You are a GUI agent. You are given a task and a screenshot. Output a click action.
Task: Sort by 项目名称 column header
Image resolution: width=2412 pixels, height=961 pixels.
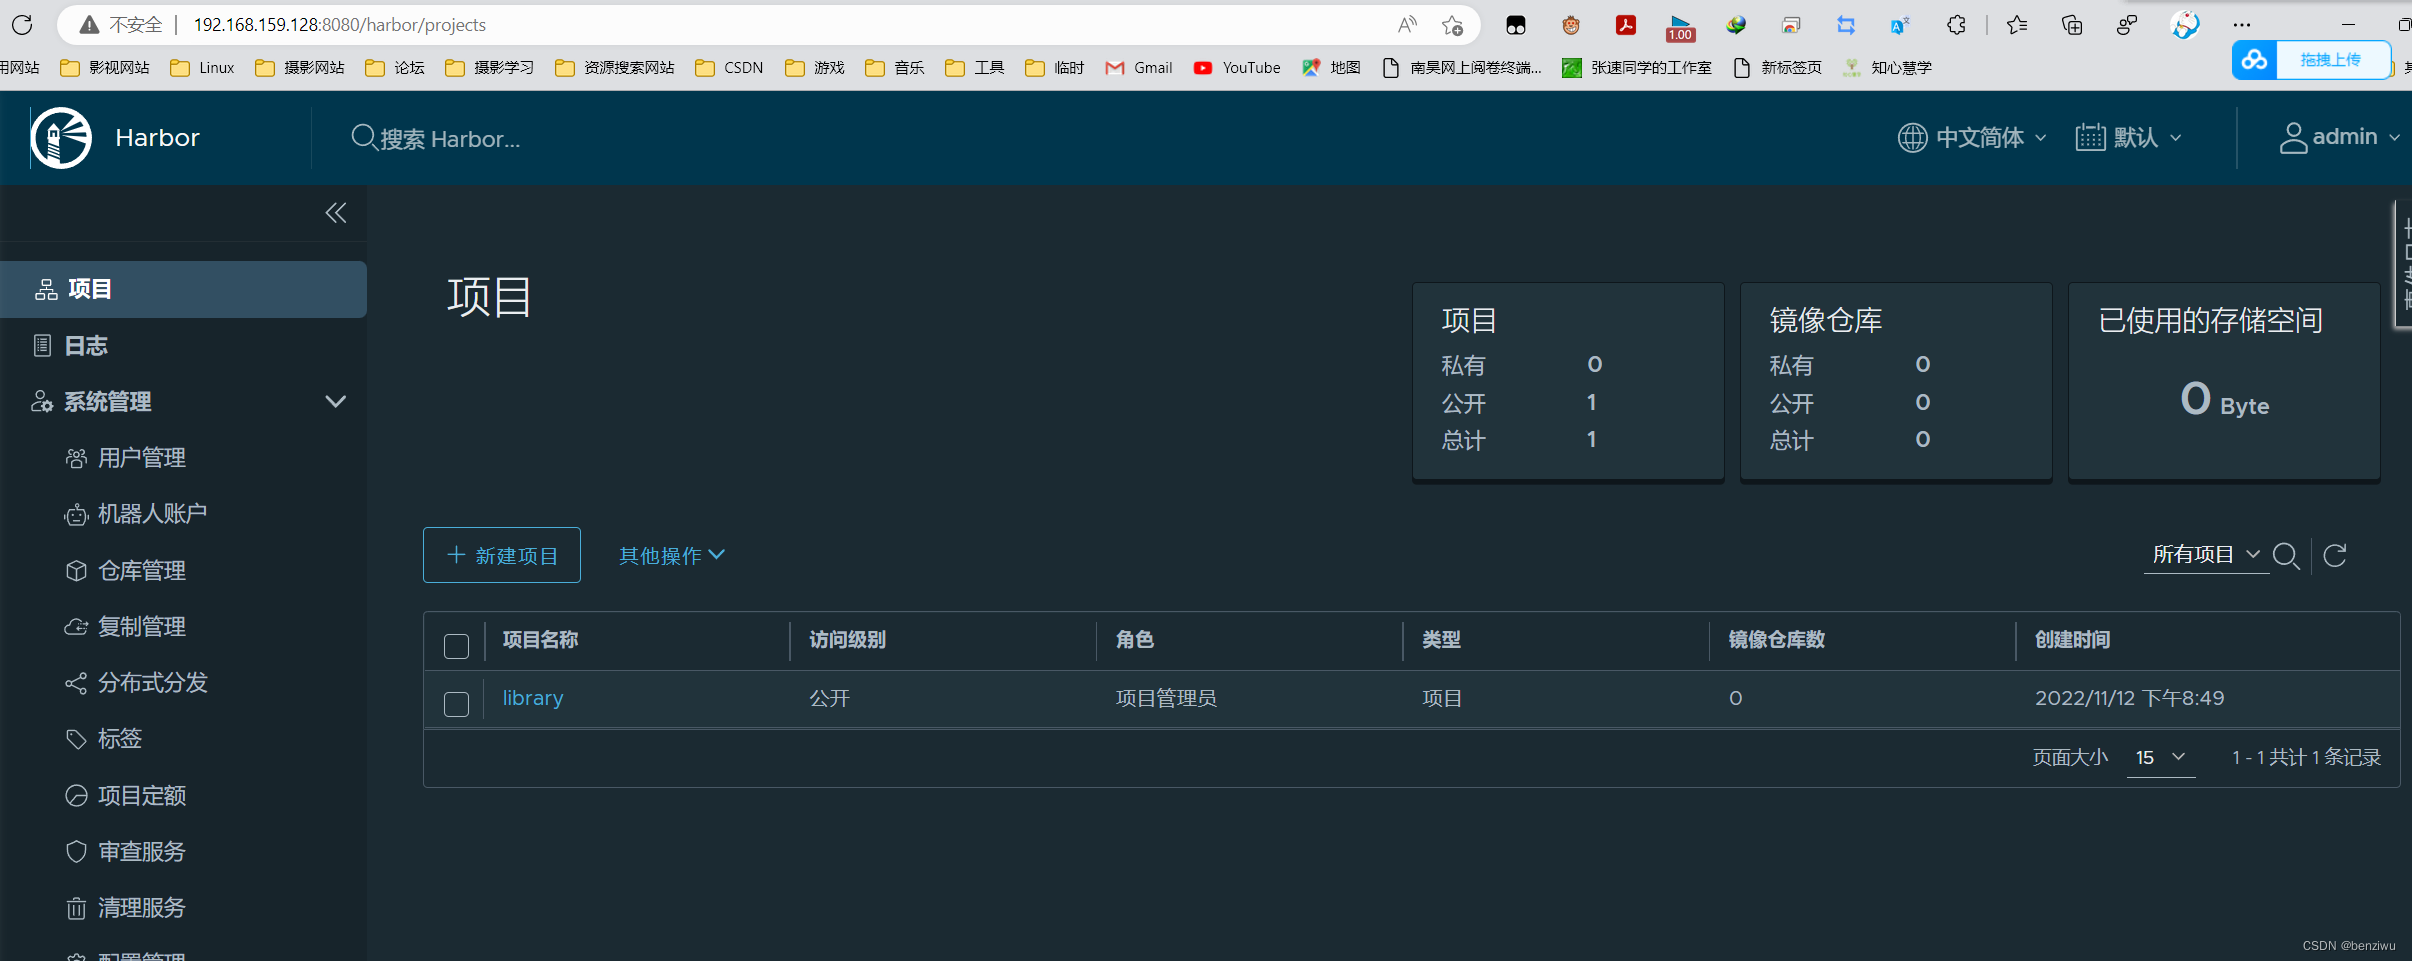[x=541, y=640]
